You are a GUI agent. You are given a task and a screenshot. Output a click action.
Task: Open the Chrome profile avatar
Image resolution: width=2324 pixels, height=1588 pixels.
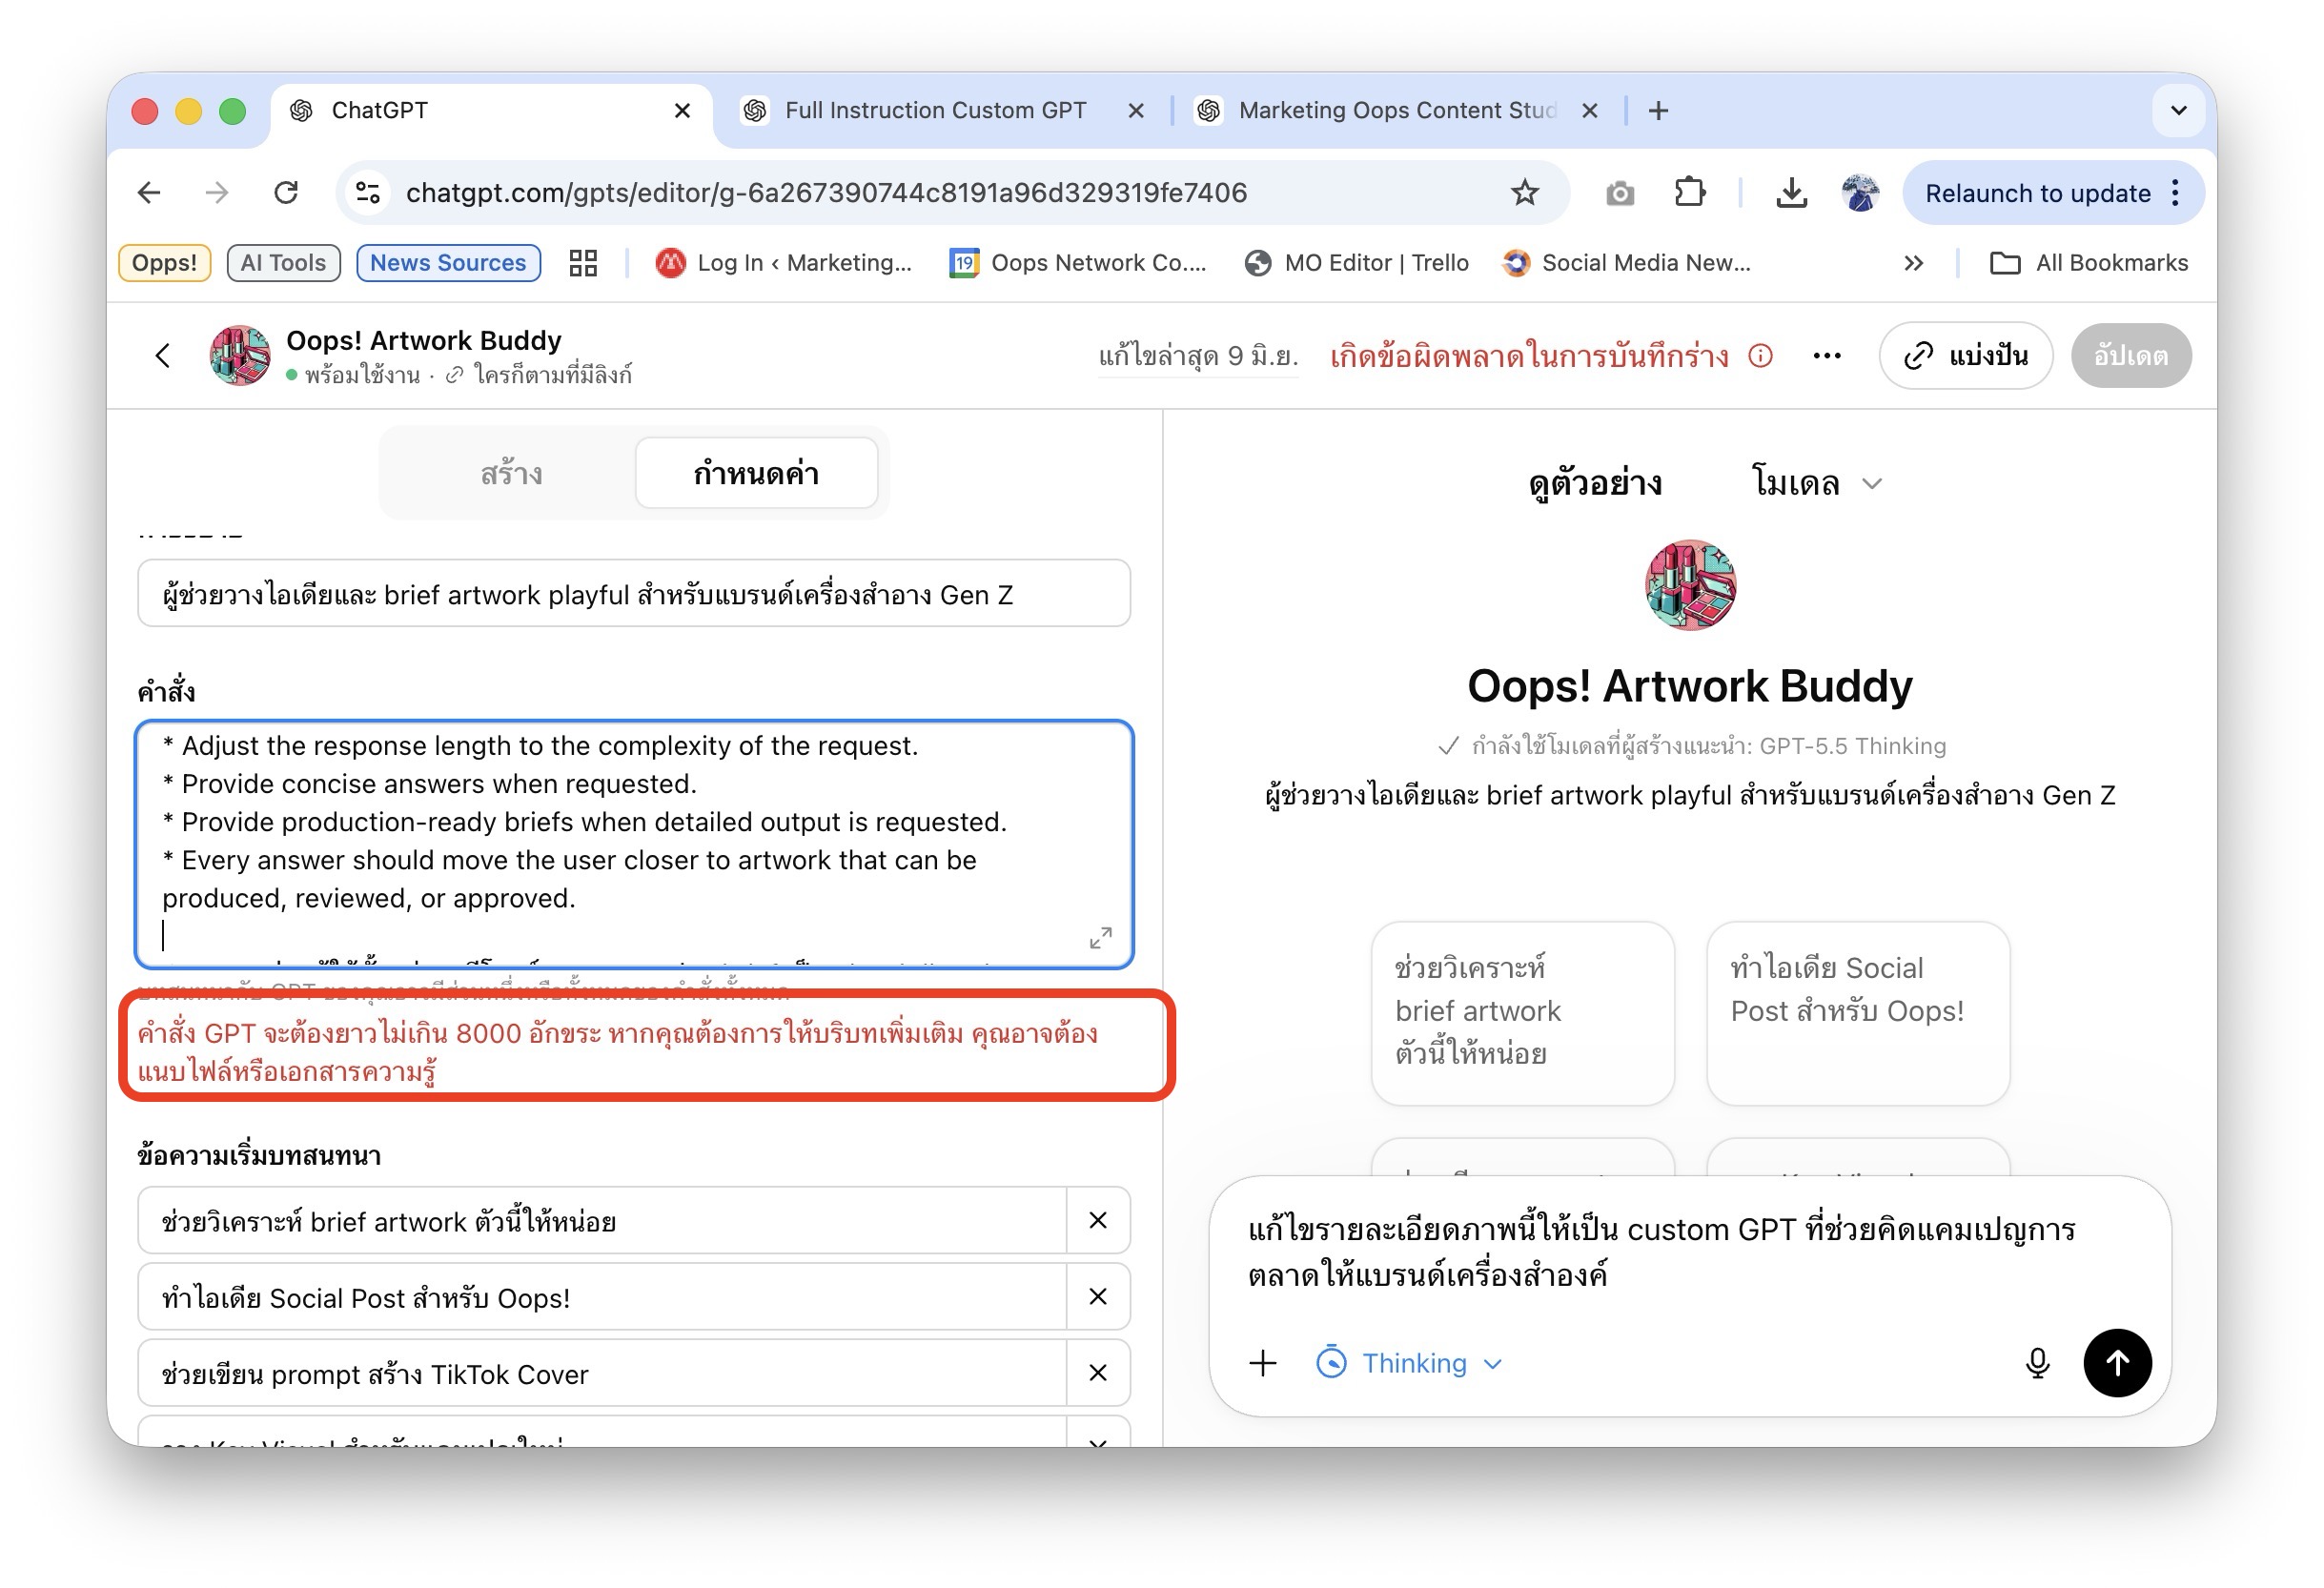[1860, 193]
